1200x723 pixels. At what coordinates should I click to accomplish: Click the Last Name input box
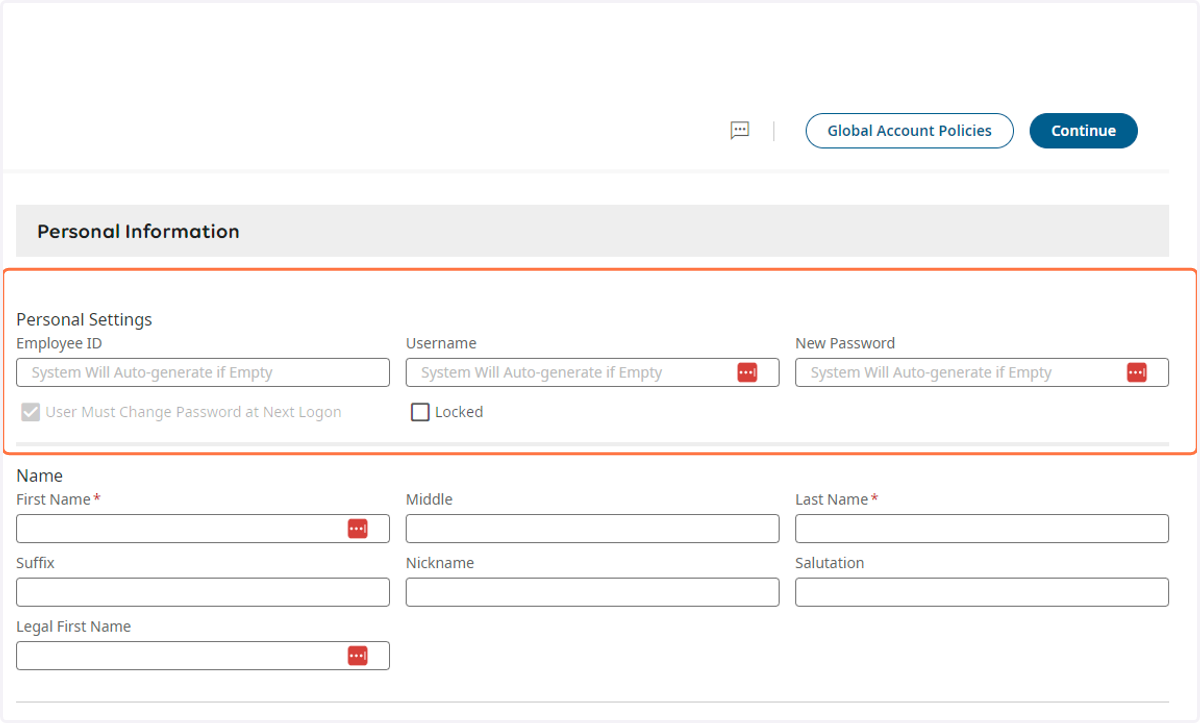pos(982,528)
